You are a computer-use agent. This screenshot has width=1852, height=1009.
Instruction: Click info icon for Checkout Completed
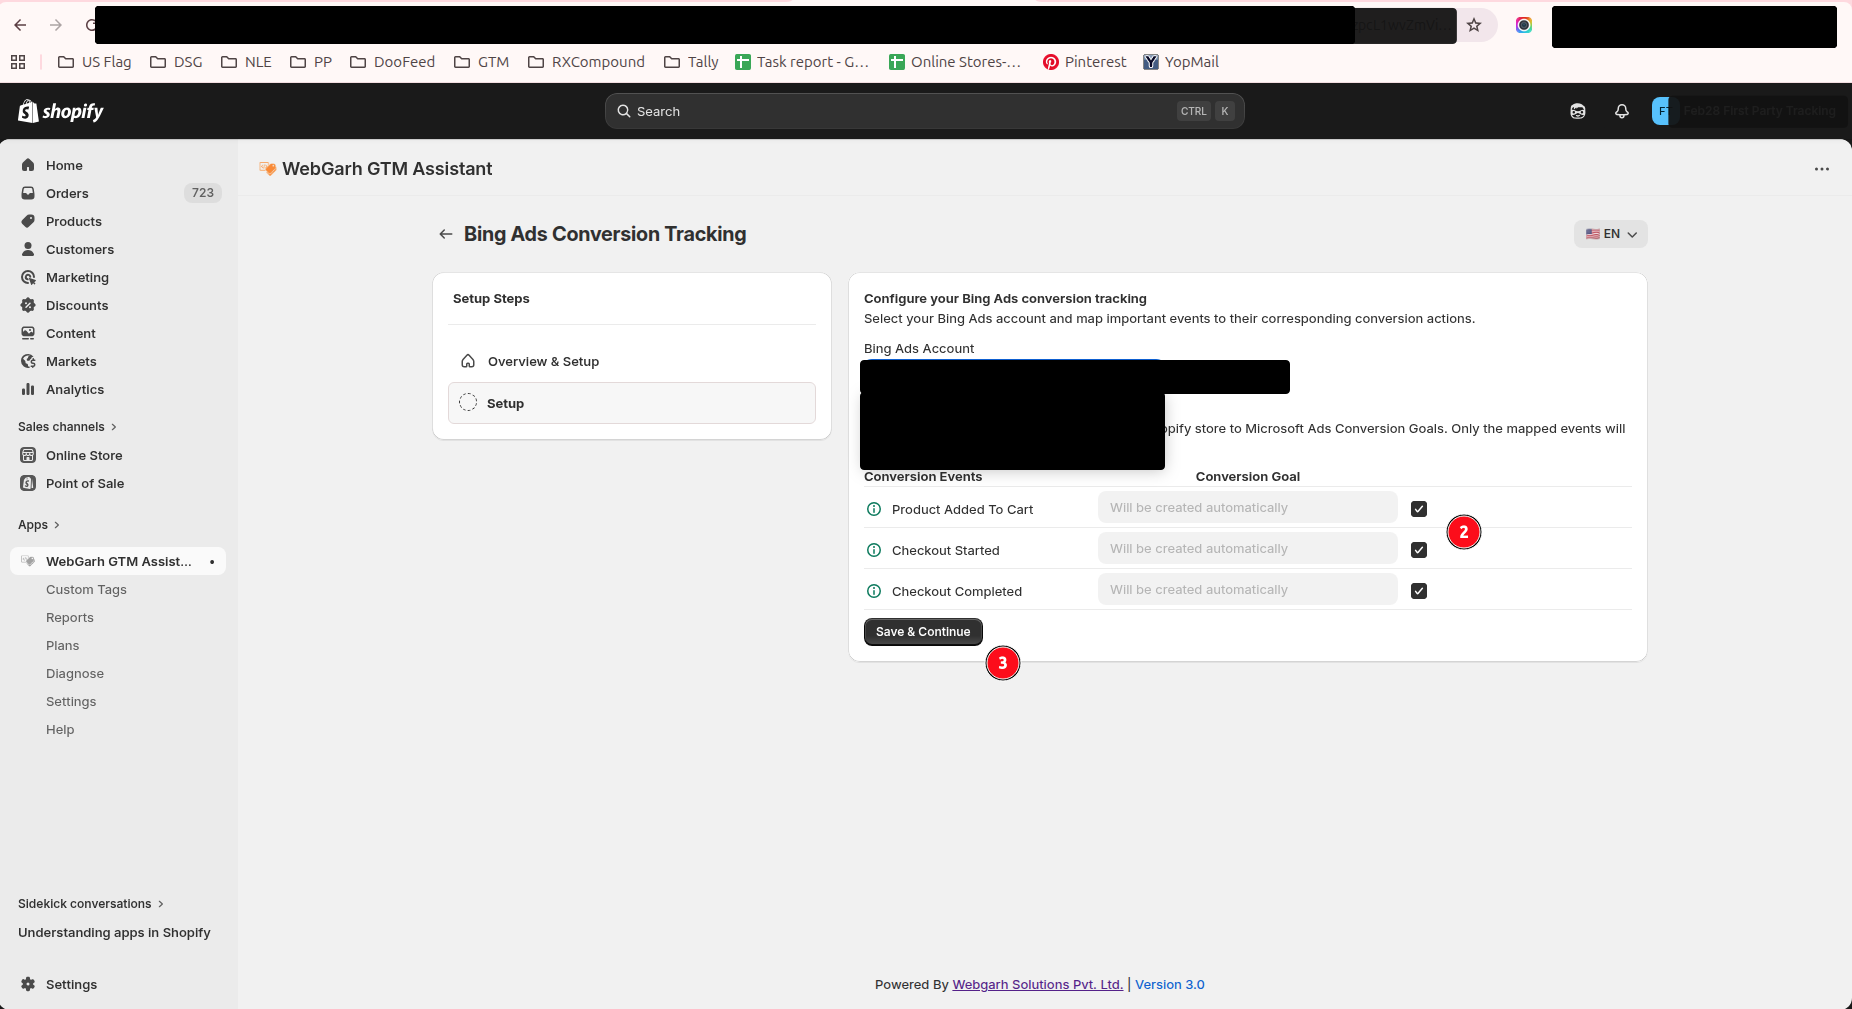point(874,591)
